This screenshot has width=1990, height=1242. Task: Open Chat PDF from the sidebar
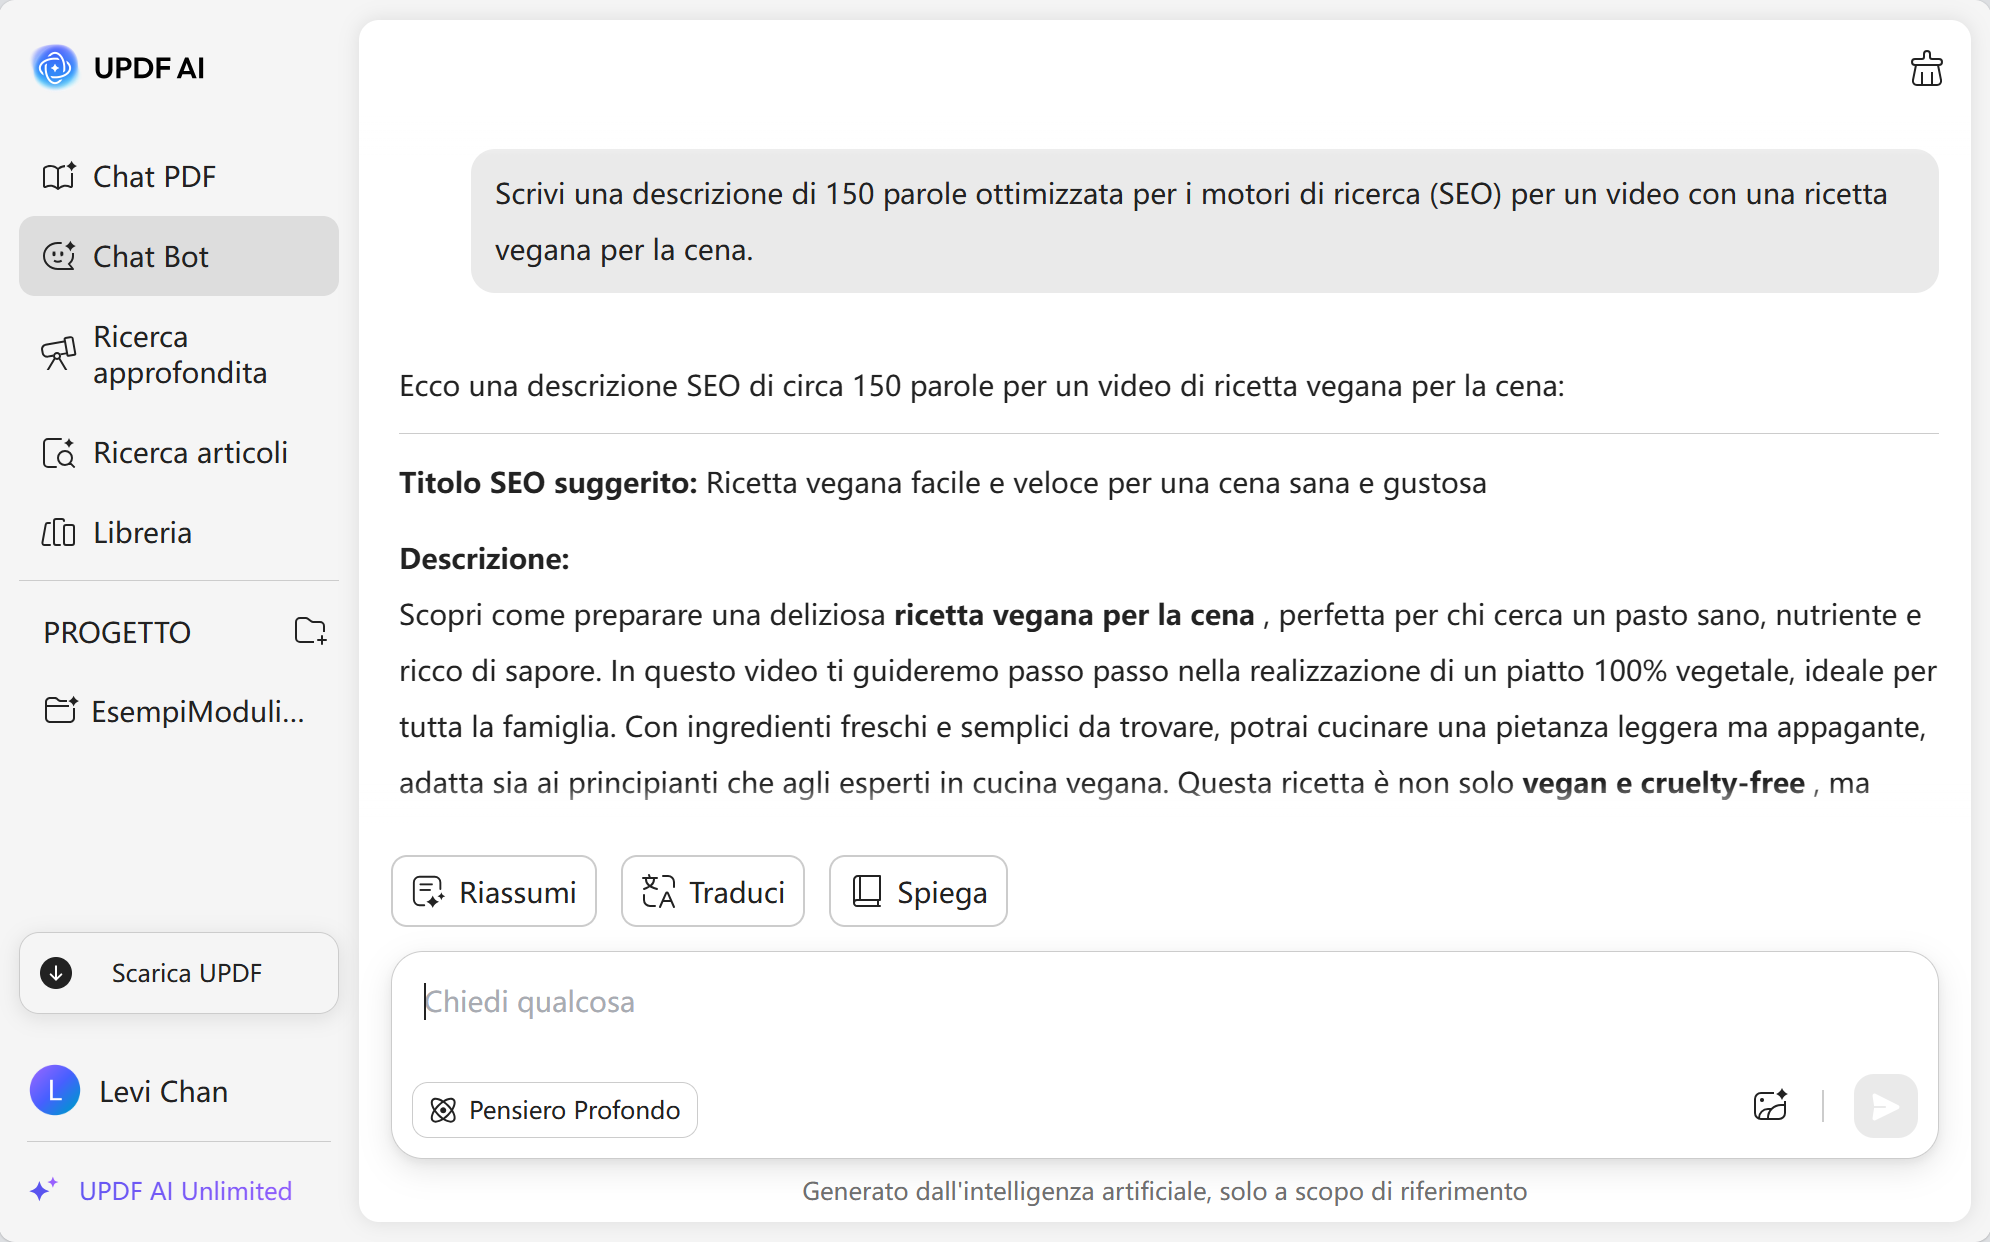click(x=154, y=175)
